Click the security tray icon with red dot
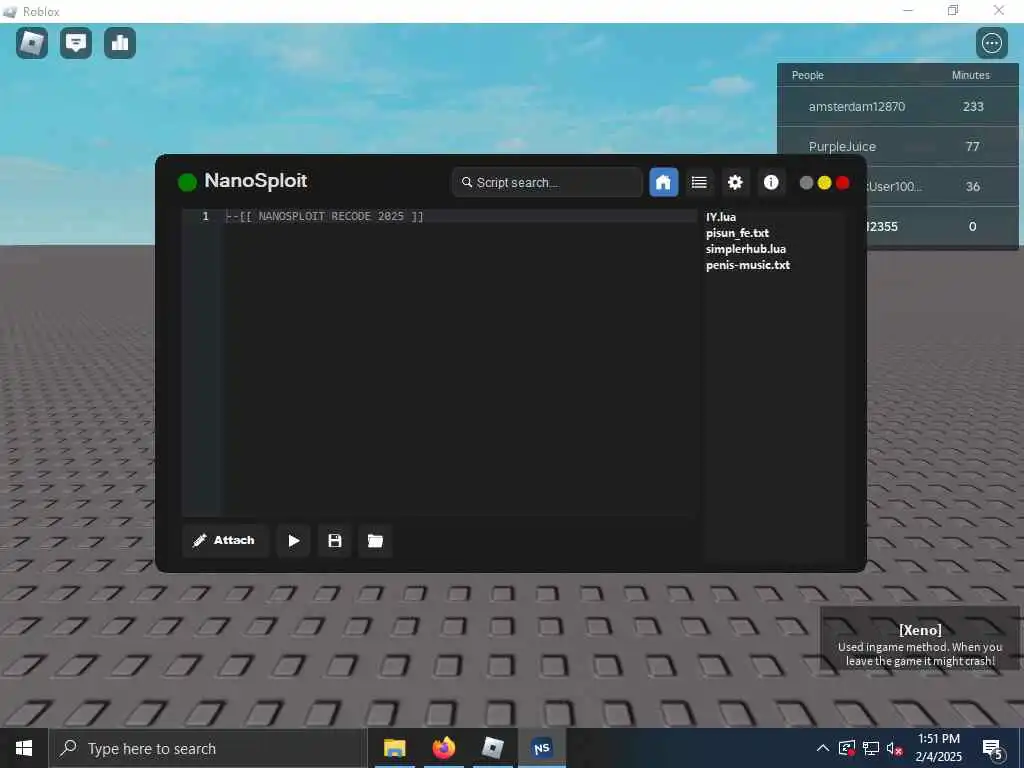This screenshot has width=1024, height=768. pos(846,748)
